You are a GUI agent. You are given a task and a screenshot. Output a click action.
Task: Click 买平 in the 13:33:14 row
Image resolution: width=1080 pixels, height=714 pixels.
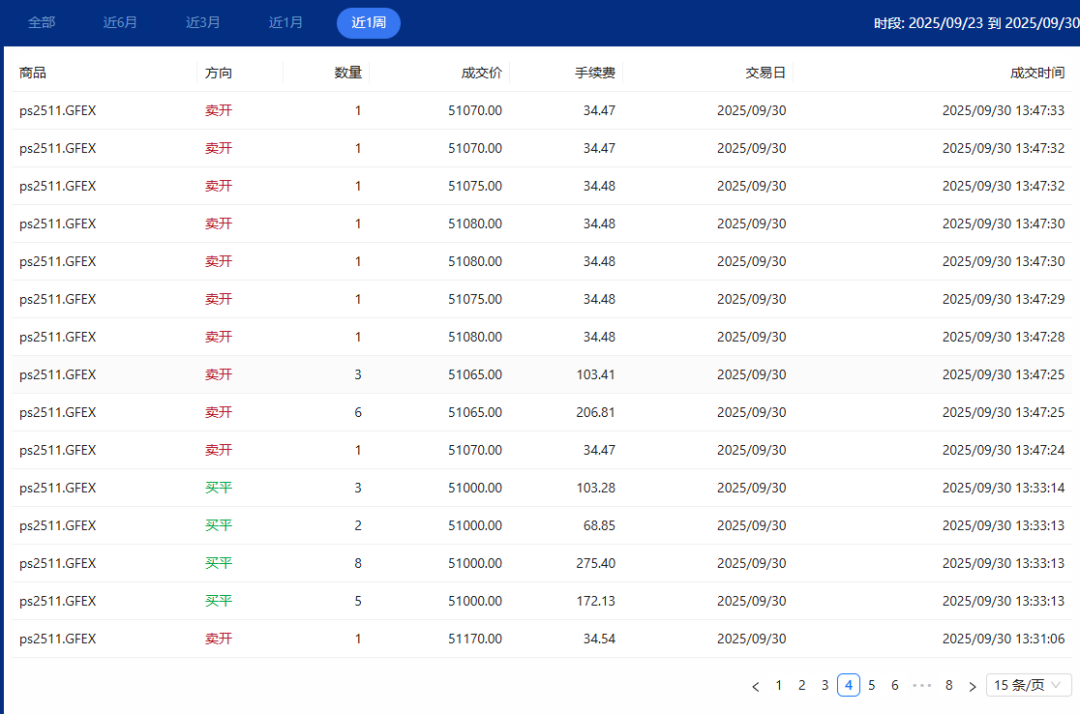point(218,487)
